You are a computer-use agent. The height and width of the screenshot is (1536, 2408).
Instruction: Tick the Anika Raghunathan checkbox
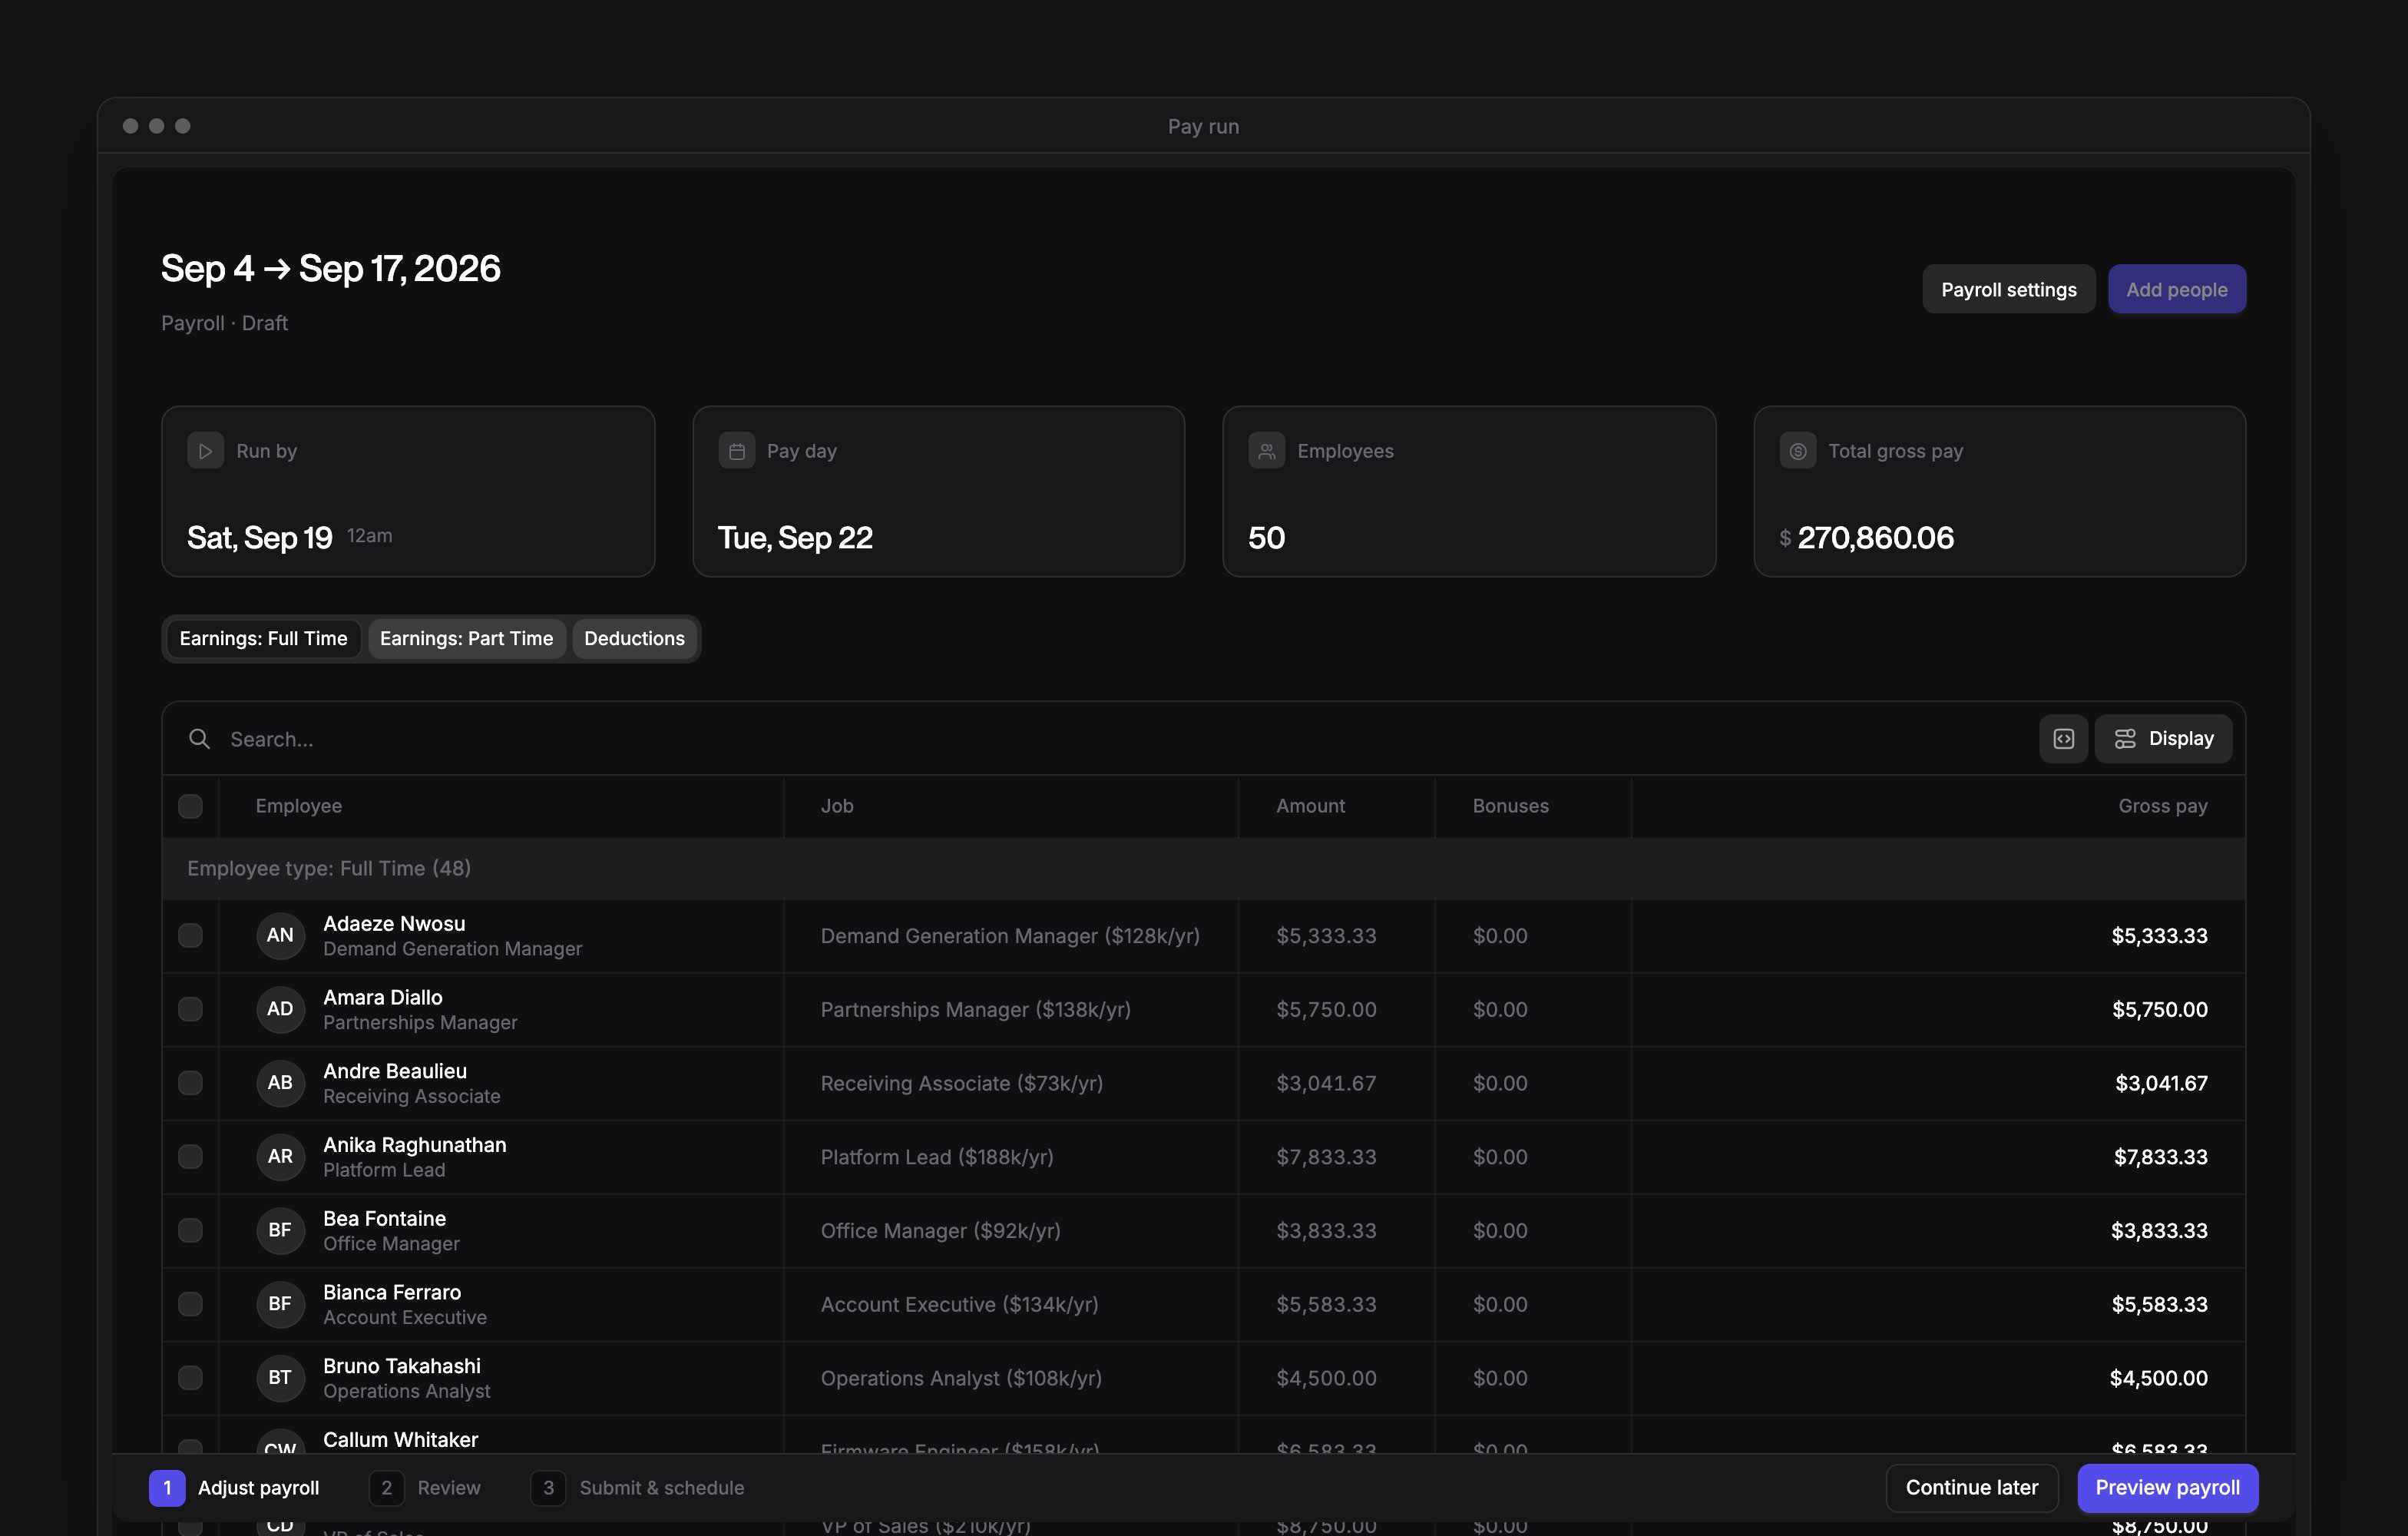tap(190, 1157)
